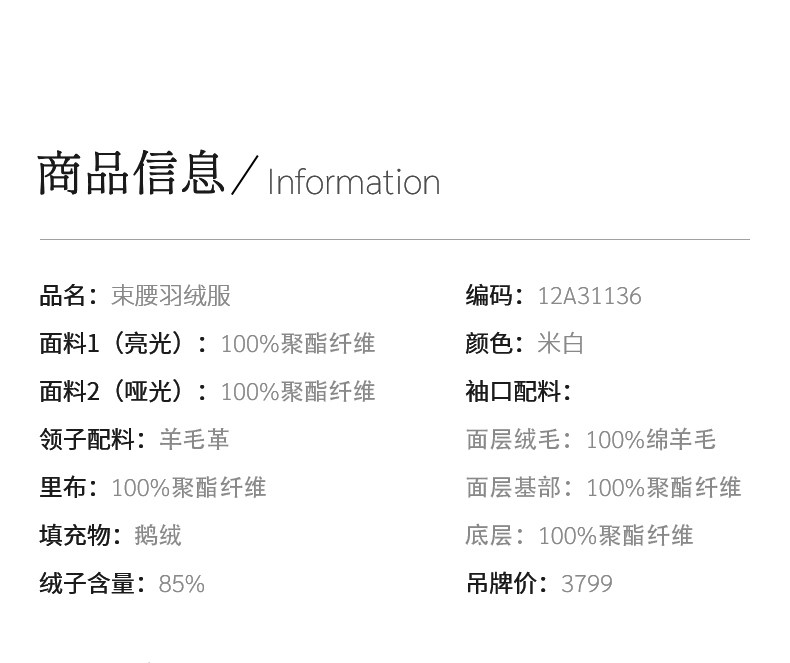Click the 编码 label
790x663 pixels.
(x=490, y=296)
